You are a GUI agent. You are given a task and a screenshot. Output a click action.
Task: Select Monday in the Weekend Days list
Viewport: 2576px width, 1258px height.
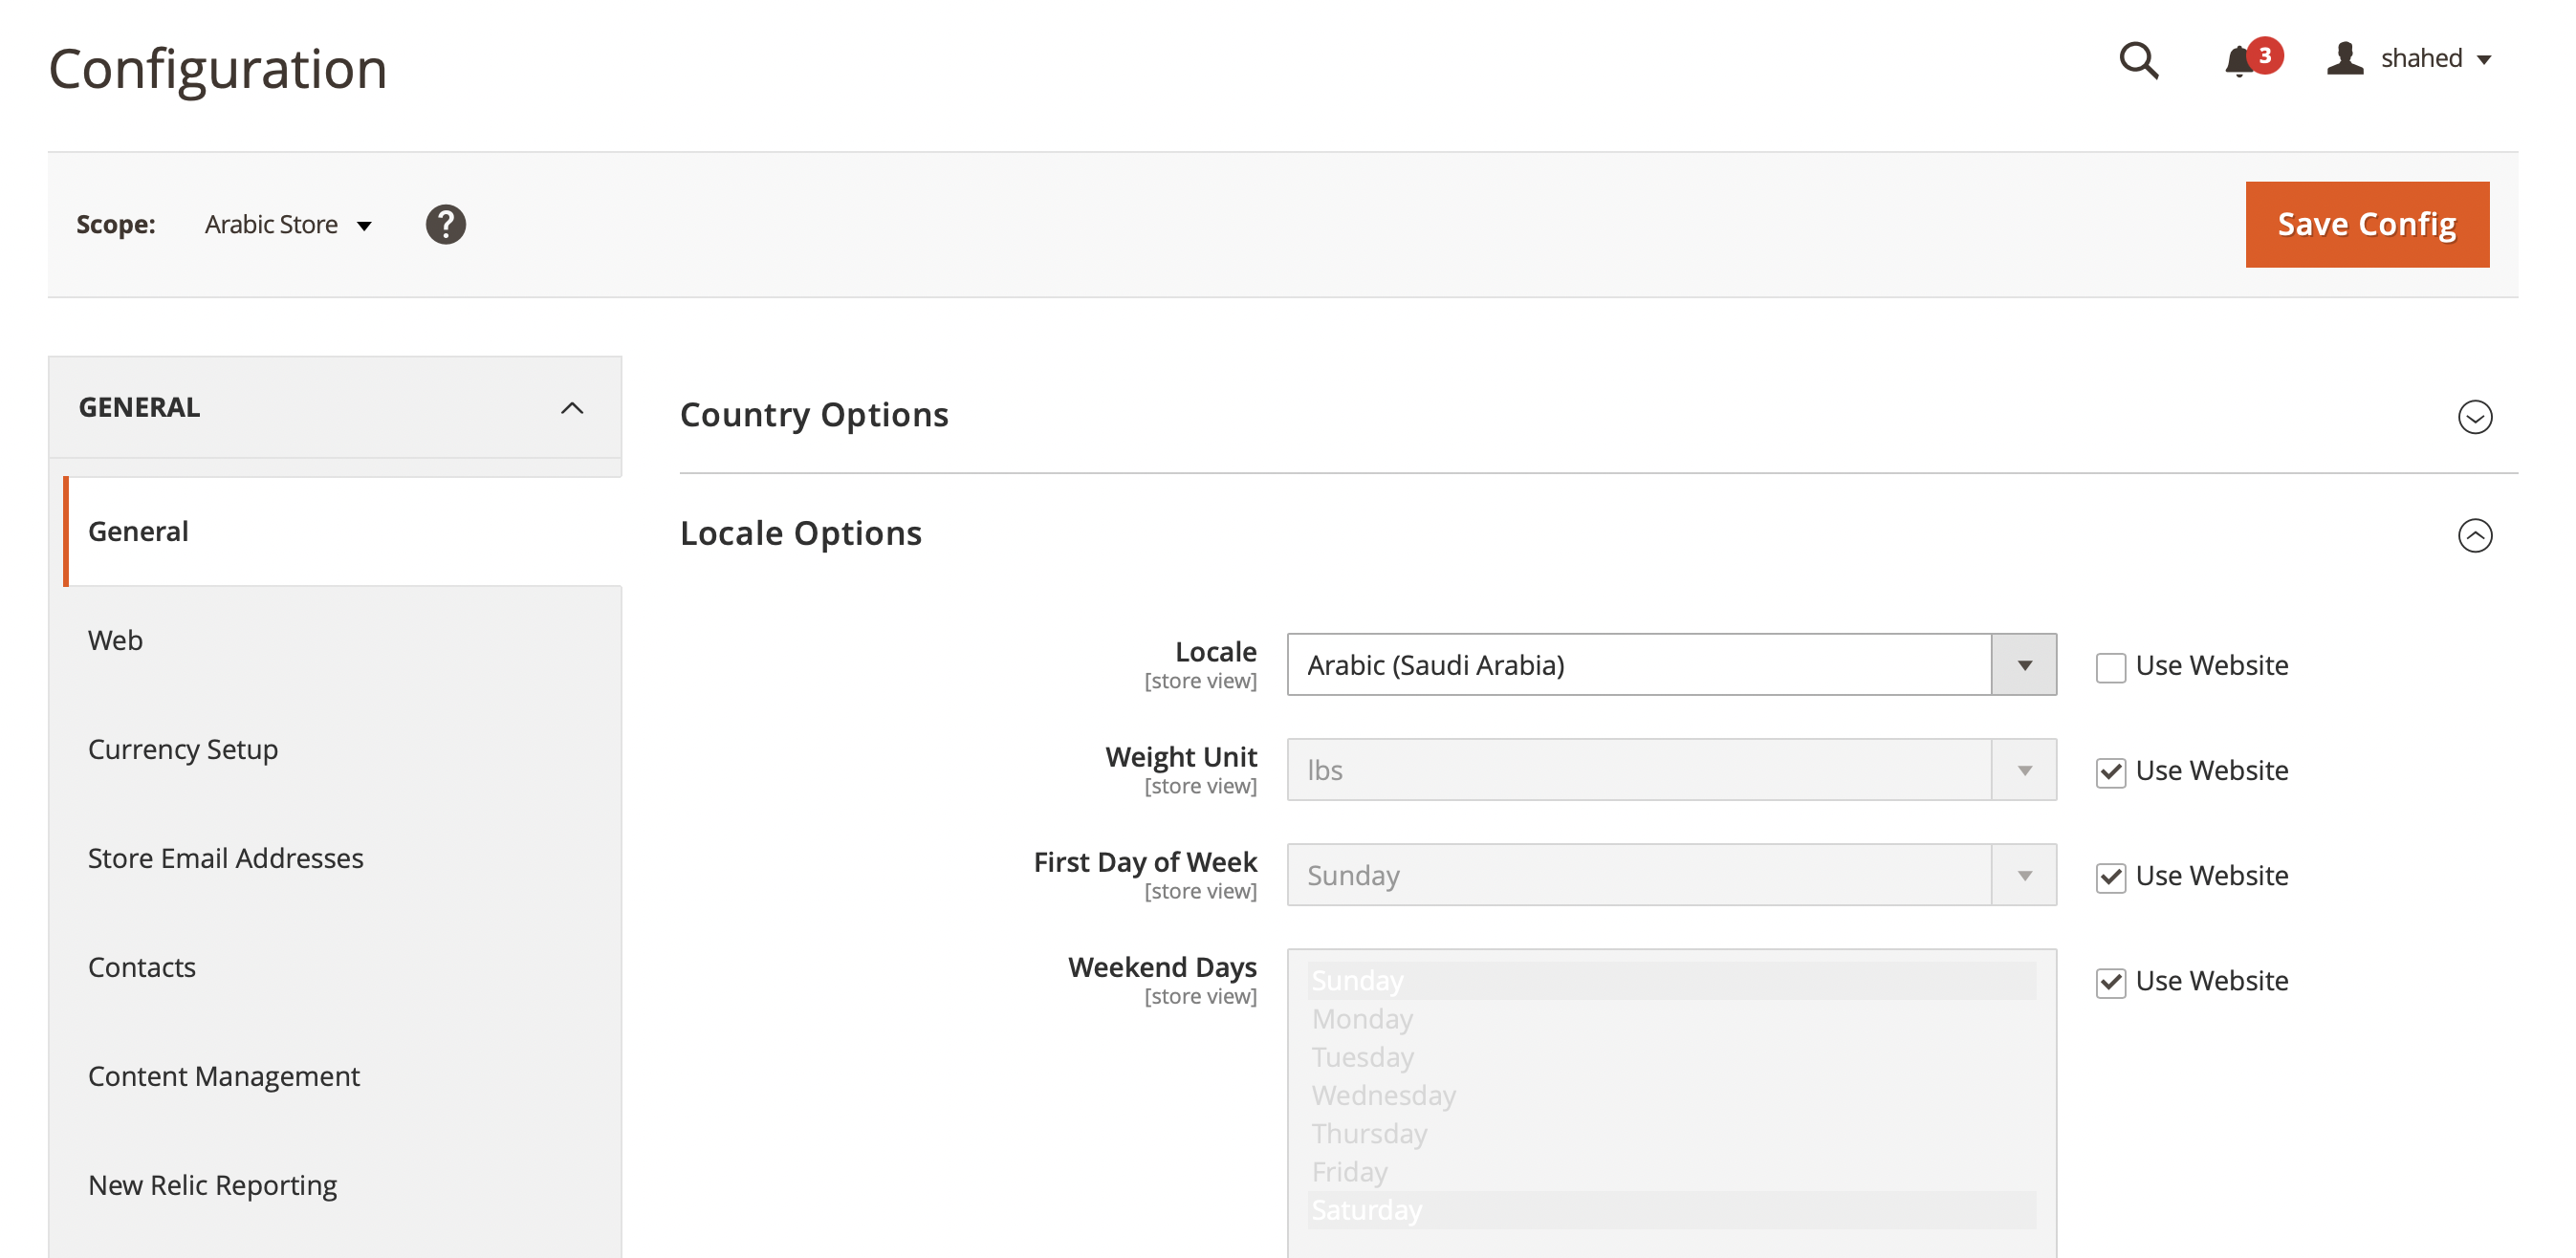tap(1362, 1019)
